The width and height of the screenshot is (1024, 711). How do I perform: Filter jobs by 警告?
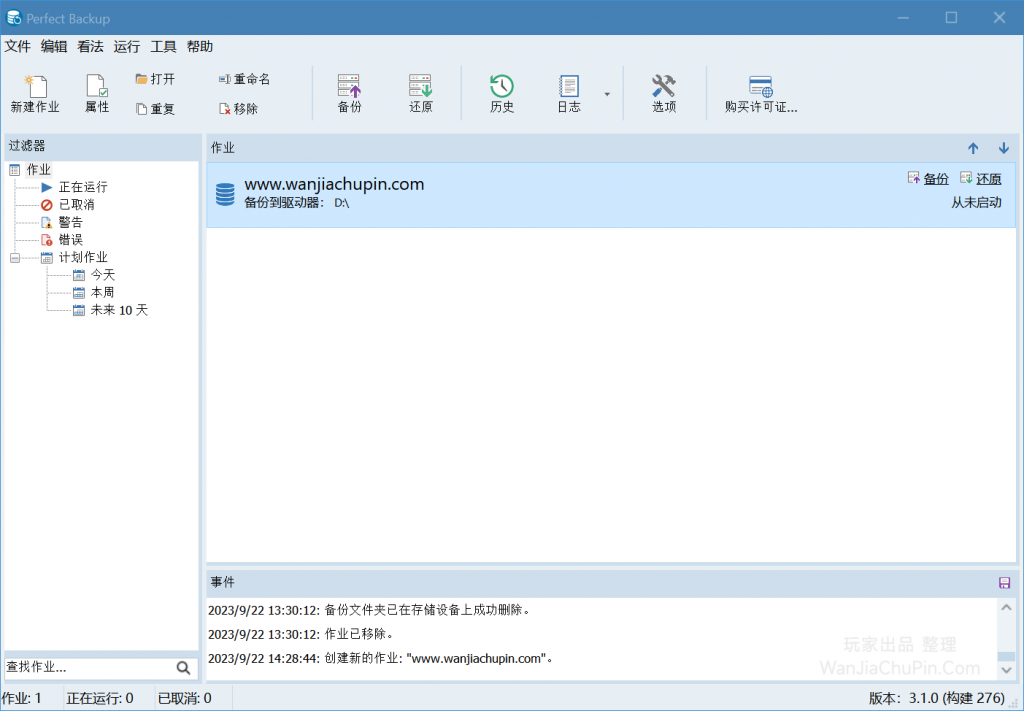71,223
